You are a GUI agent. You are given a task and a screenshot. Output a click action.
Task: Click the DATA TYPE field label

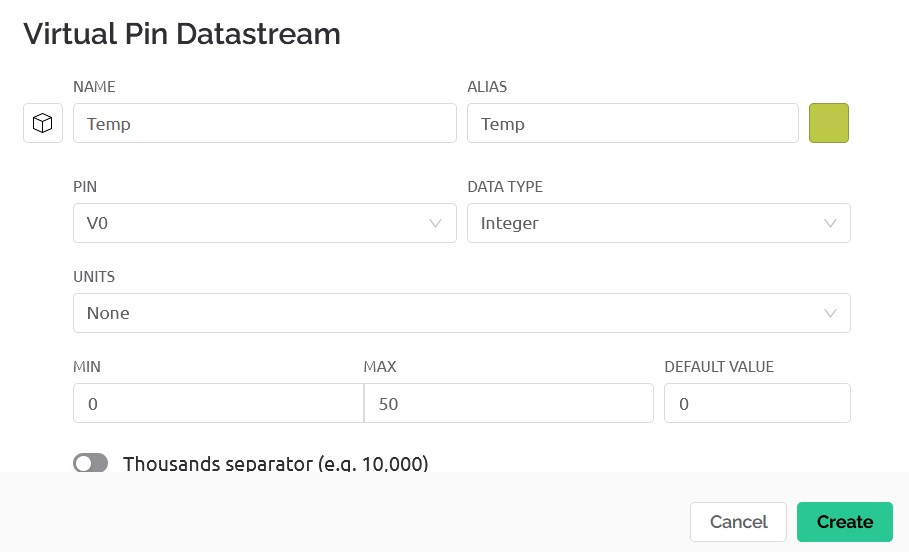pos(505,186)
